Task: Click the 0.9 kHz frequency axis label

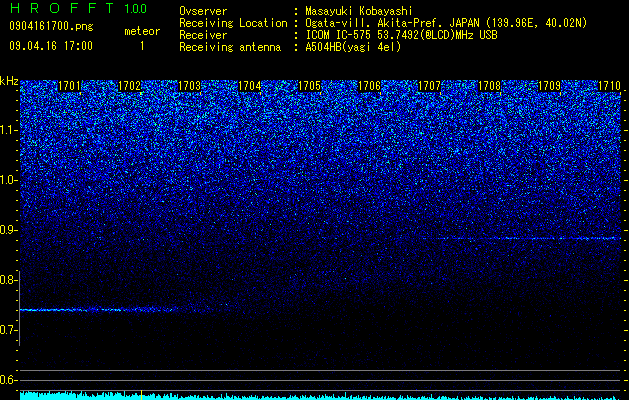Action: (x=8, y=230)
